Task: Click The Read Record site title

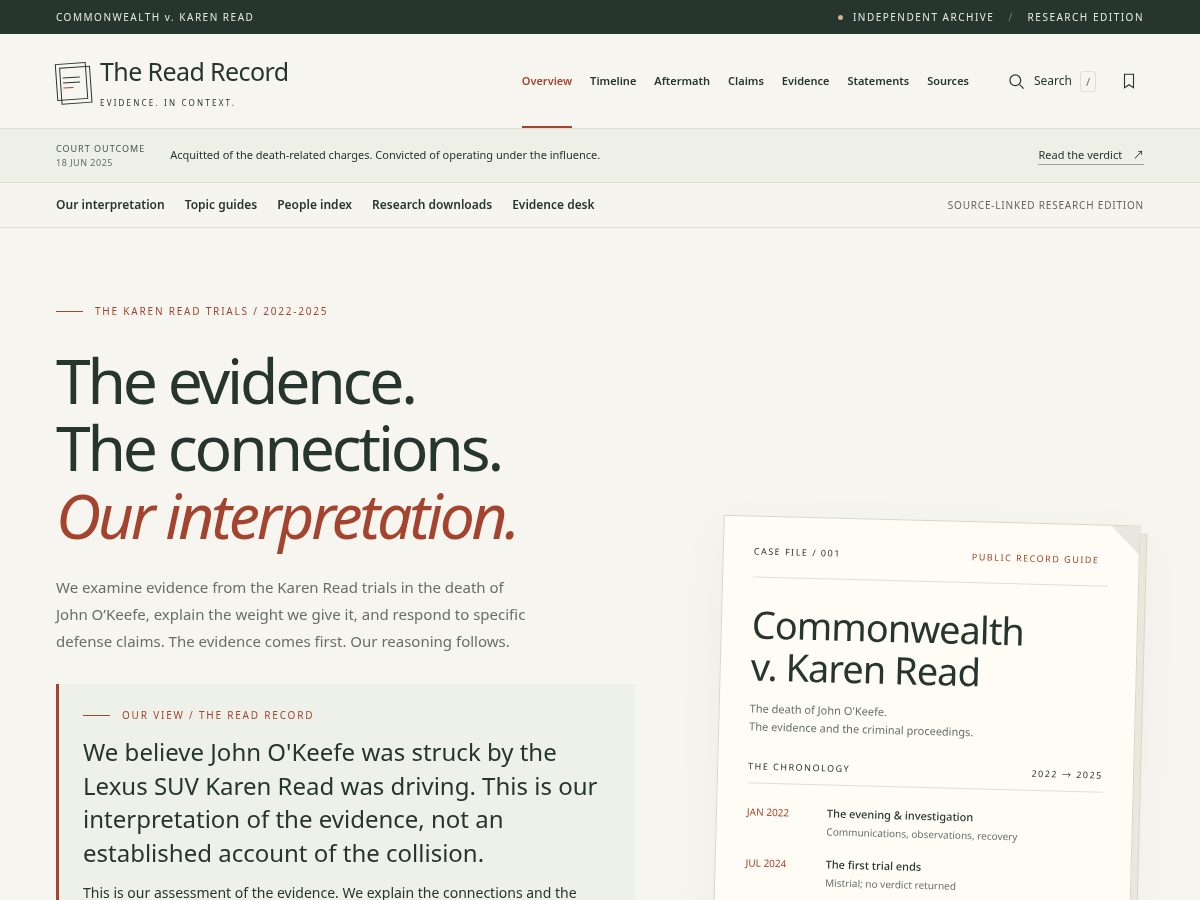Action: pos(194,72)
